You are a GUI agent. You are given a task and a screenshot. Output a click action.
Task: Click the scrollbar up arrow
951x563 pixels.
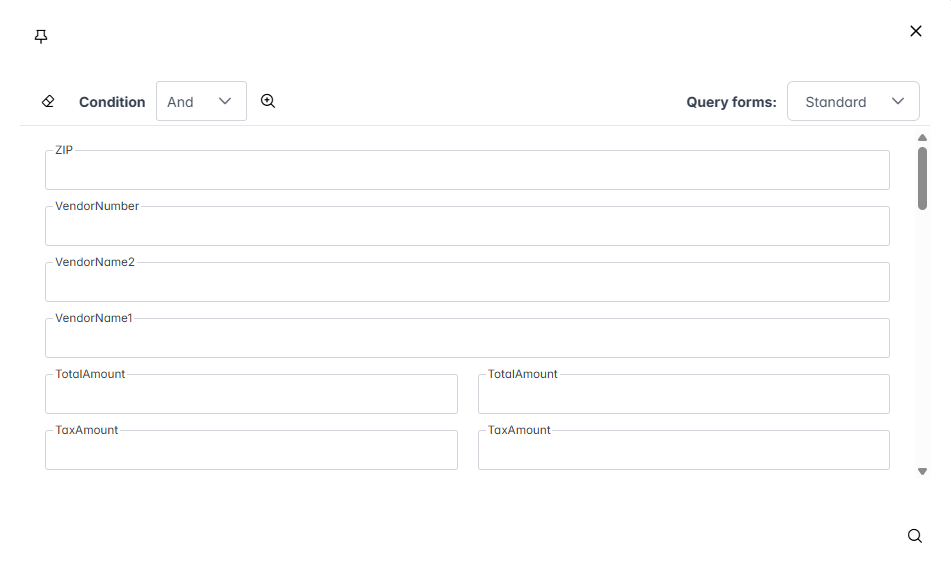click(922, 138)
